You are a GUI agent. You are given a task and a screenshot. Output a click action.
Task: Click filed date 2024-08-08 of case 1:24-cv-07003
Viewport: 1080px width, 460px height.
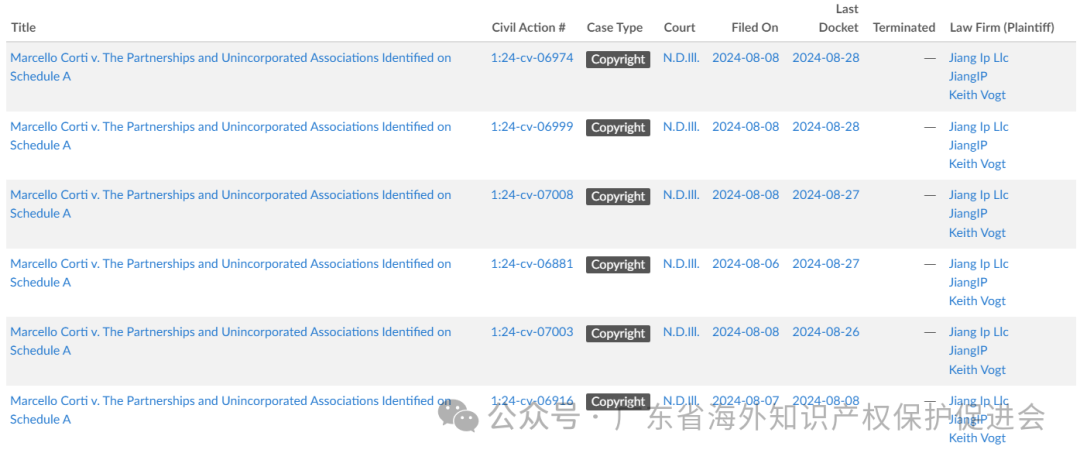[x=745, y=332]
